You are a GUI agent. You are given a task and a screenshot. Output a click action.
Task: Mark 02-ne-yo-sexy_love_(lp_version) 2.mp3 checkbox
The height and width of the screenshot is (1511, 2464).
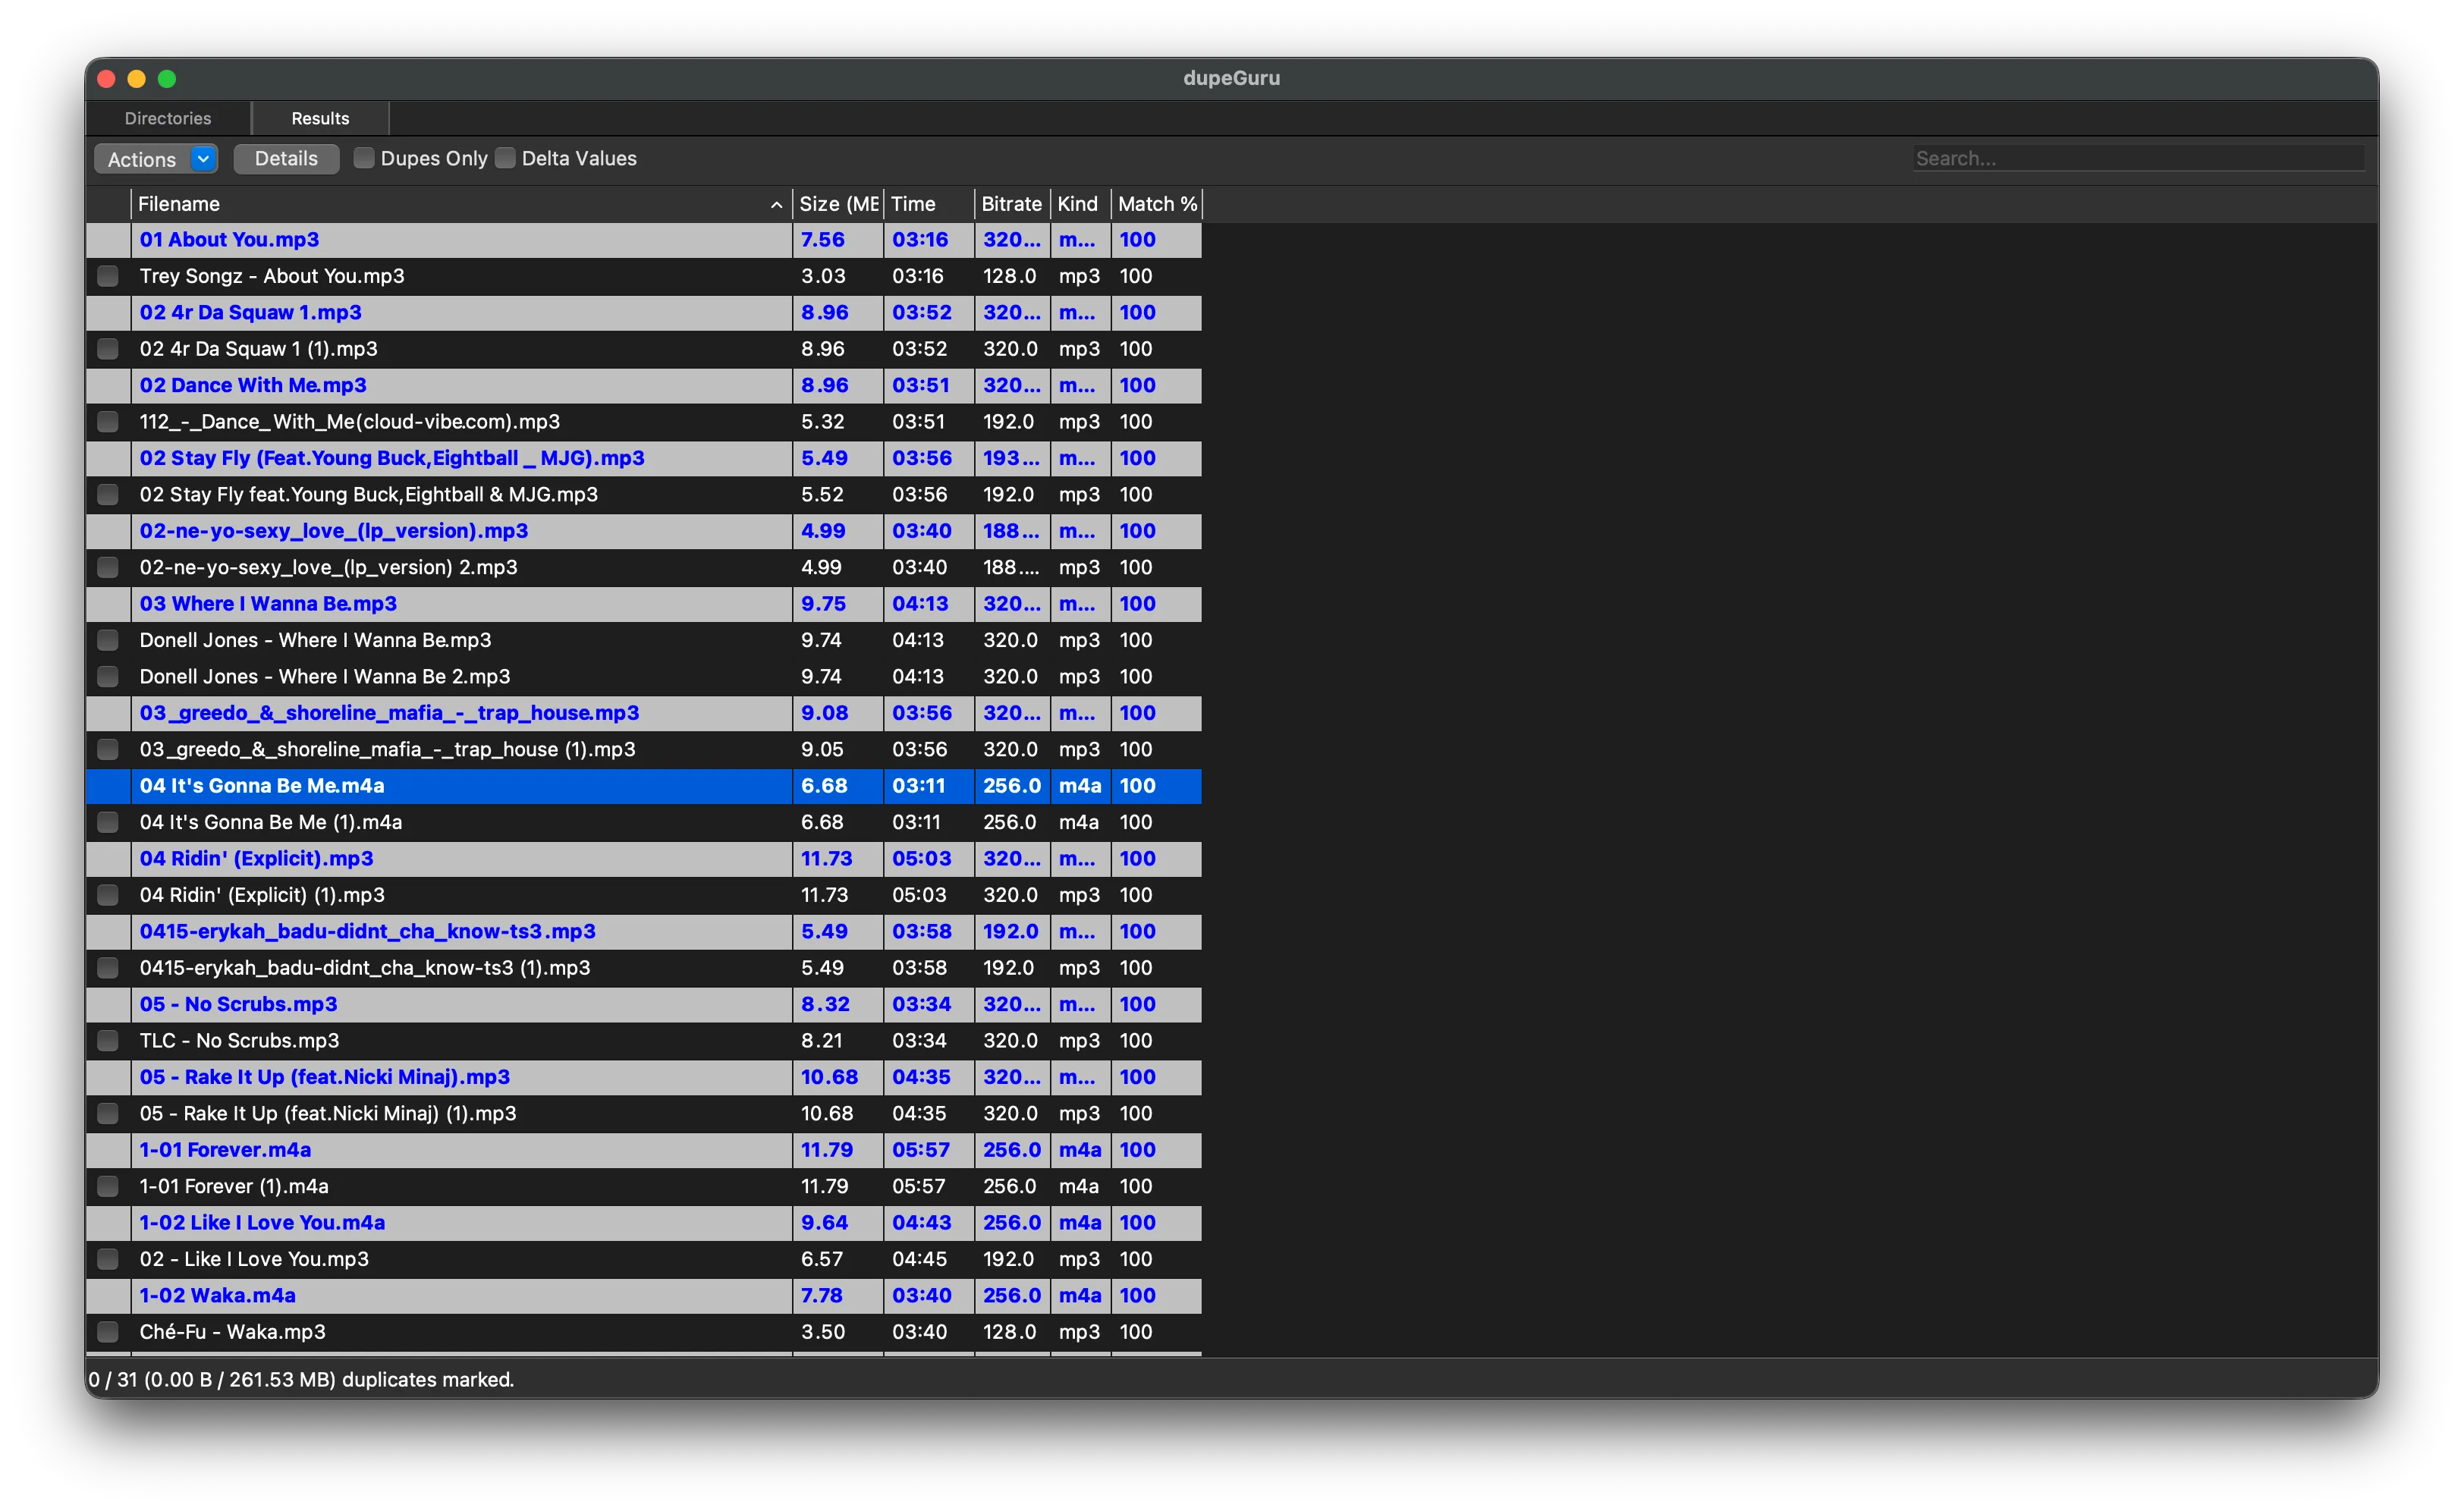coord(108,567)
